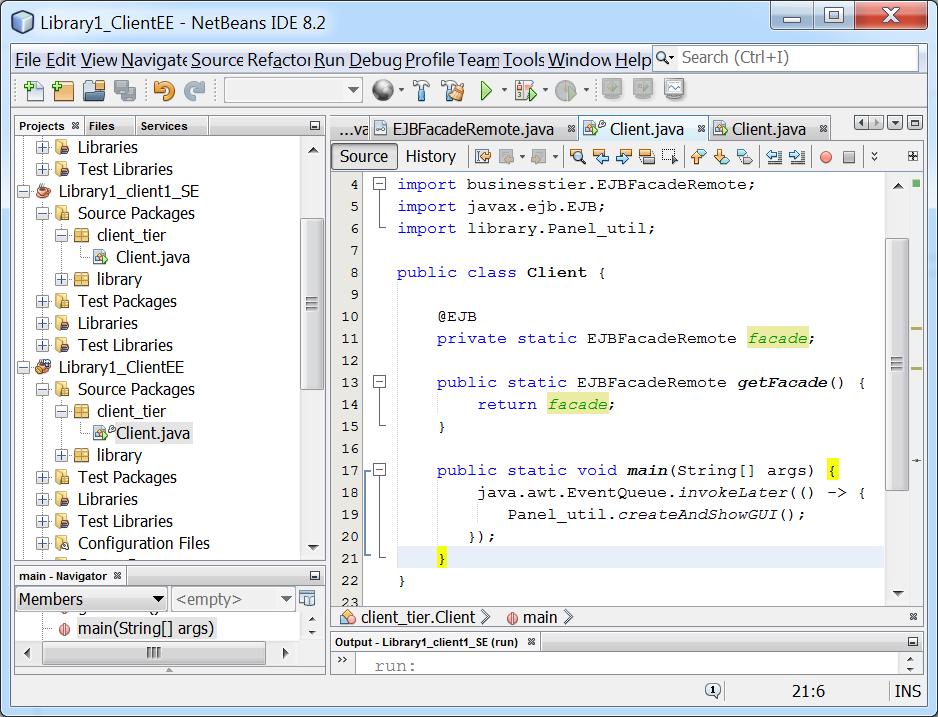Minimize the Projects panel
This screenshot has height=717, width=938.
tap(315, 126)
